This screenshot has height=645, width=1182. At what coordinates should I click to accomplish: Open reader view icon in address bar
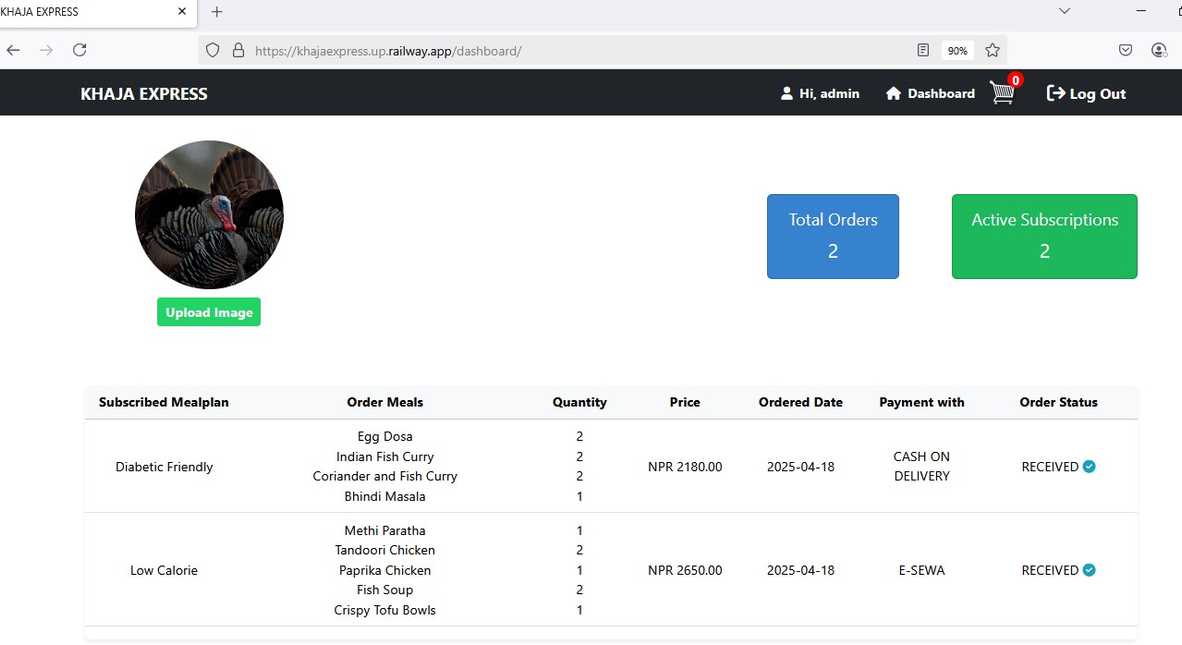pos(924,50)
